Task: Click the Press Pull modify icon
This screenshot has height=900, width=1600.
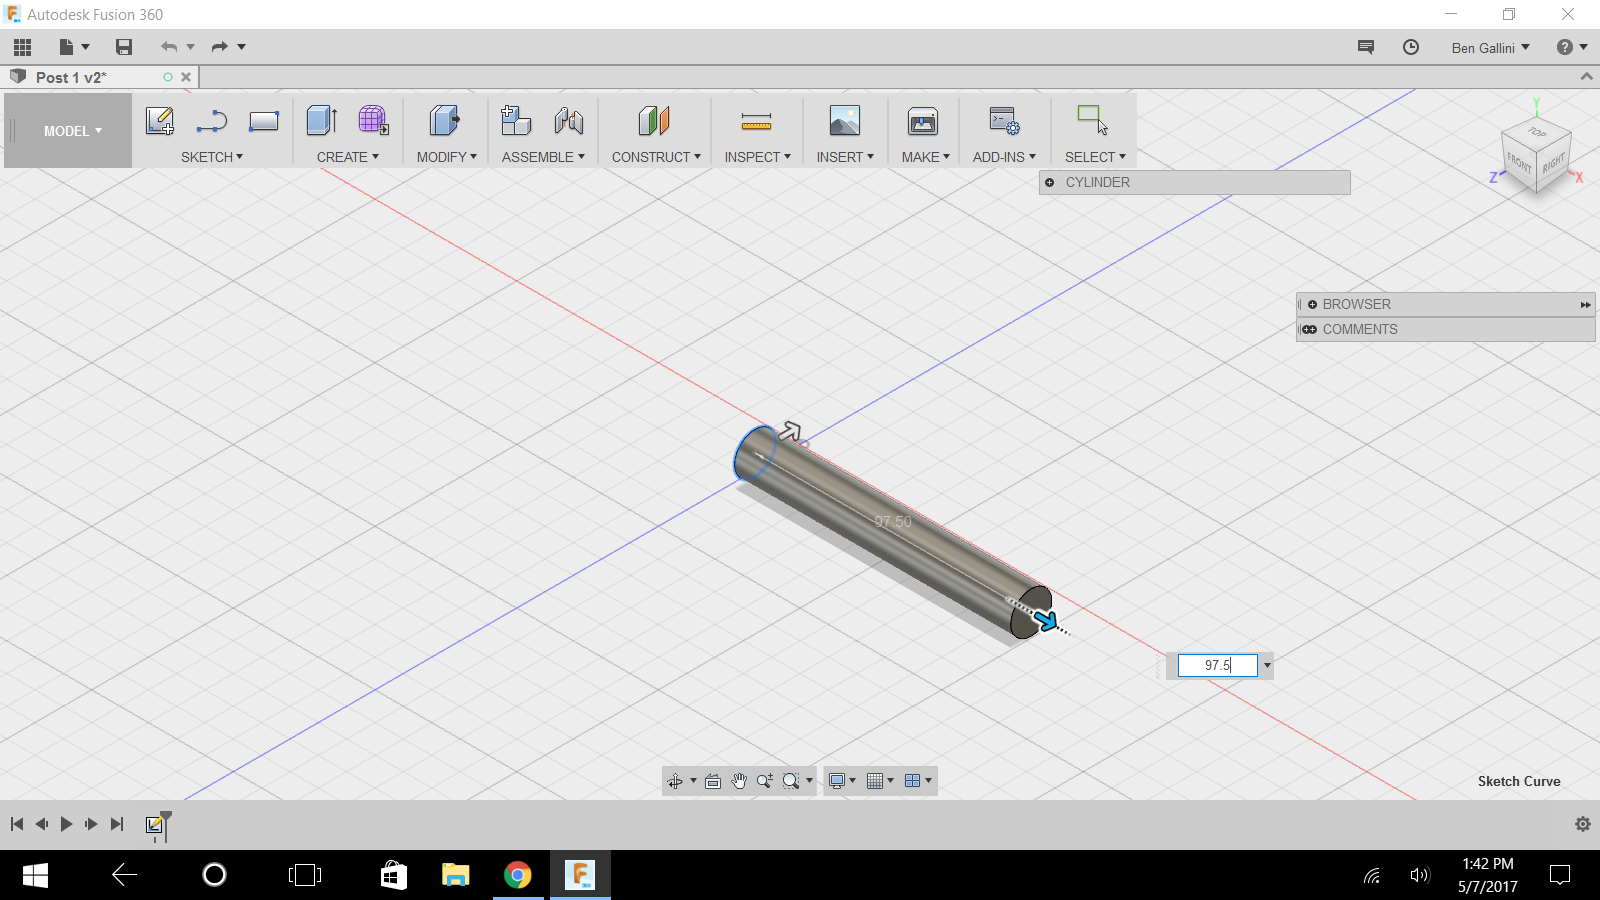Action: click(x=445, y=121)
